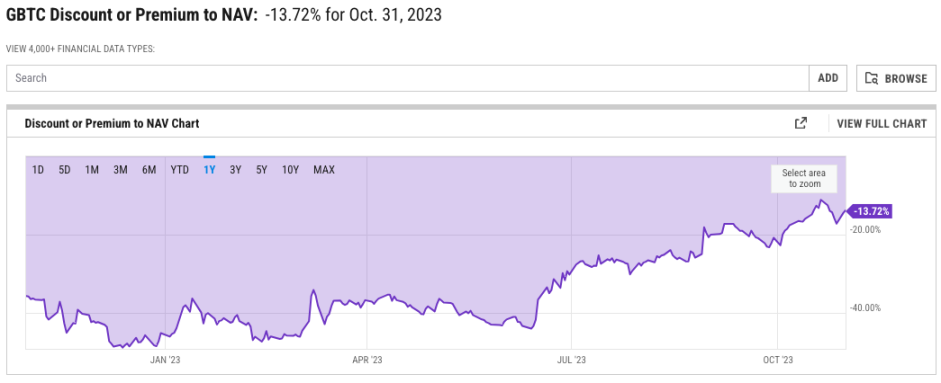The width and height of the screenshot is (941, 383).
Task: Show the 5Y time range
Action: tap(262, 170)
